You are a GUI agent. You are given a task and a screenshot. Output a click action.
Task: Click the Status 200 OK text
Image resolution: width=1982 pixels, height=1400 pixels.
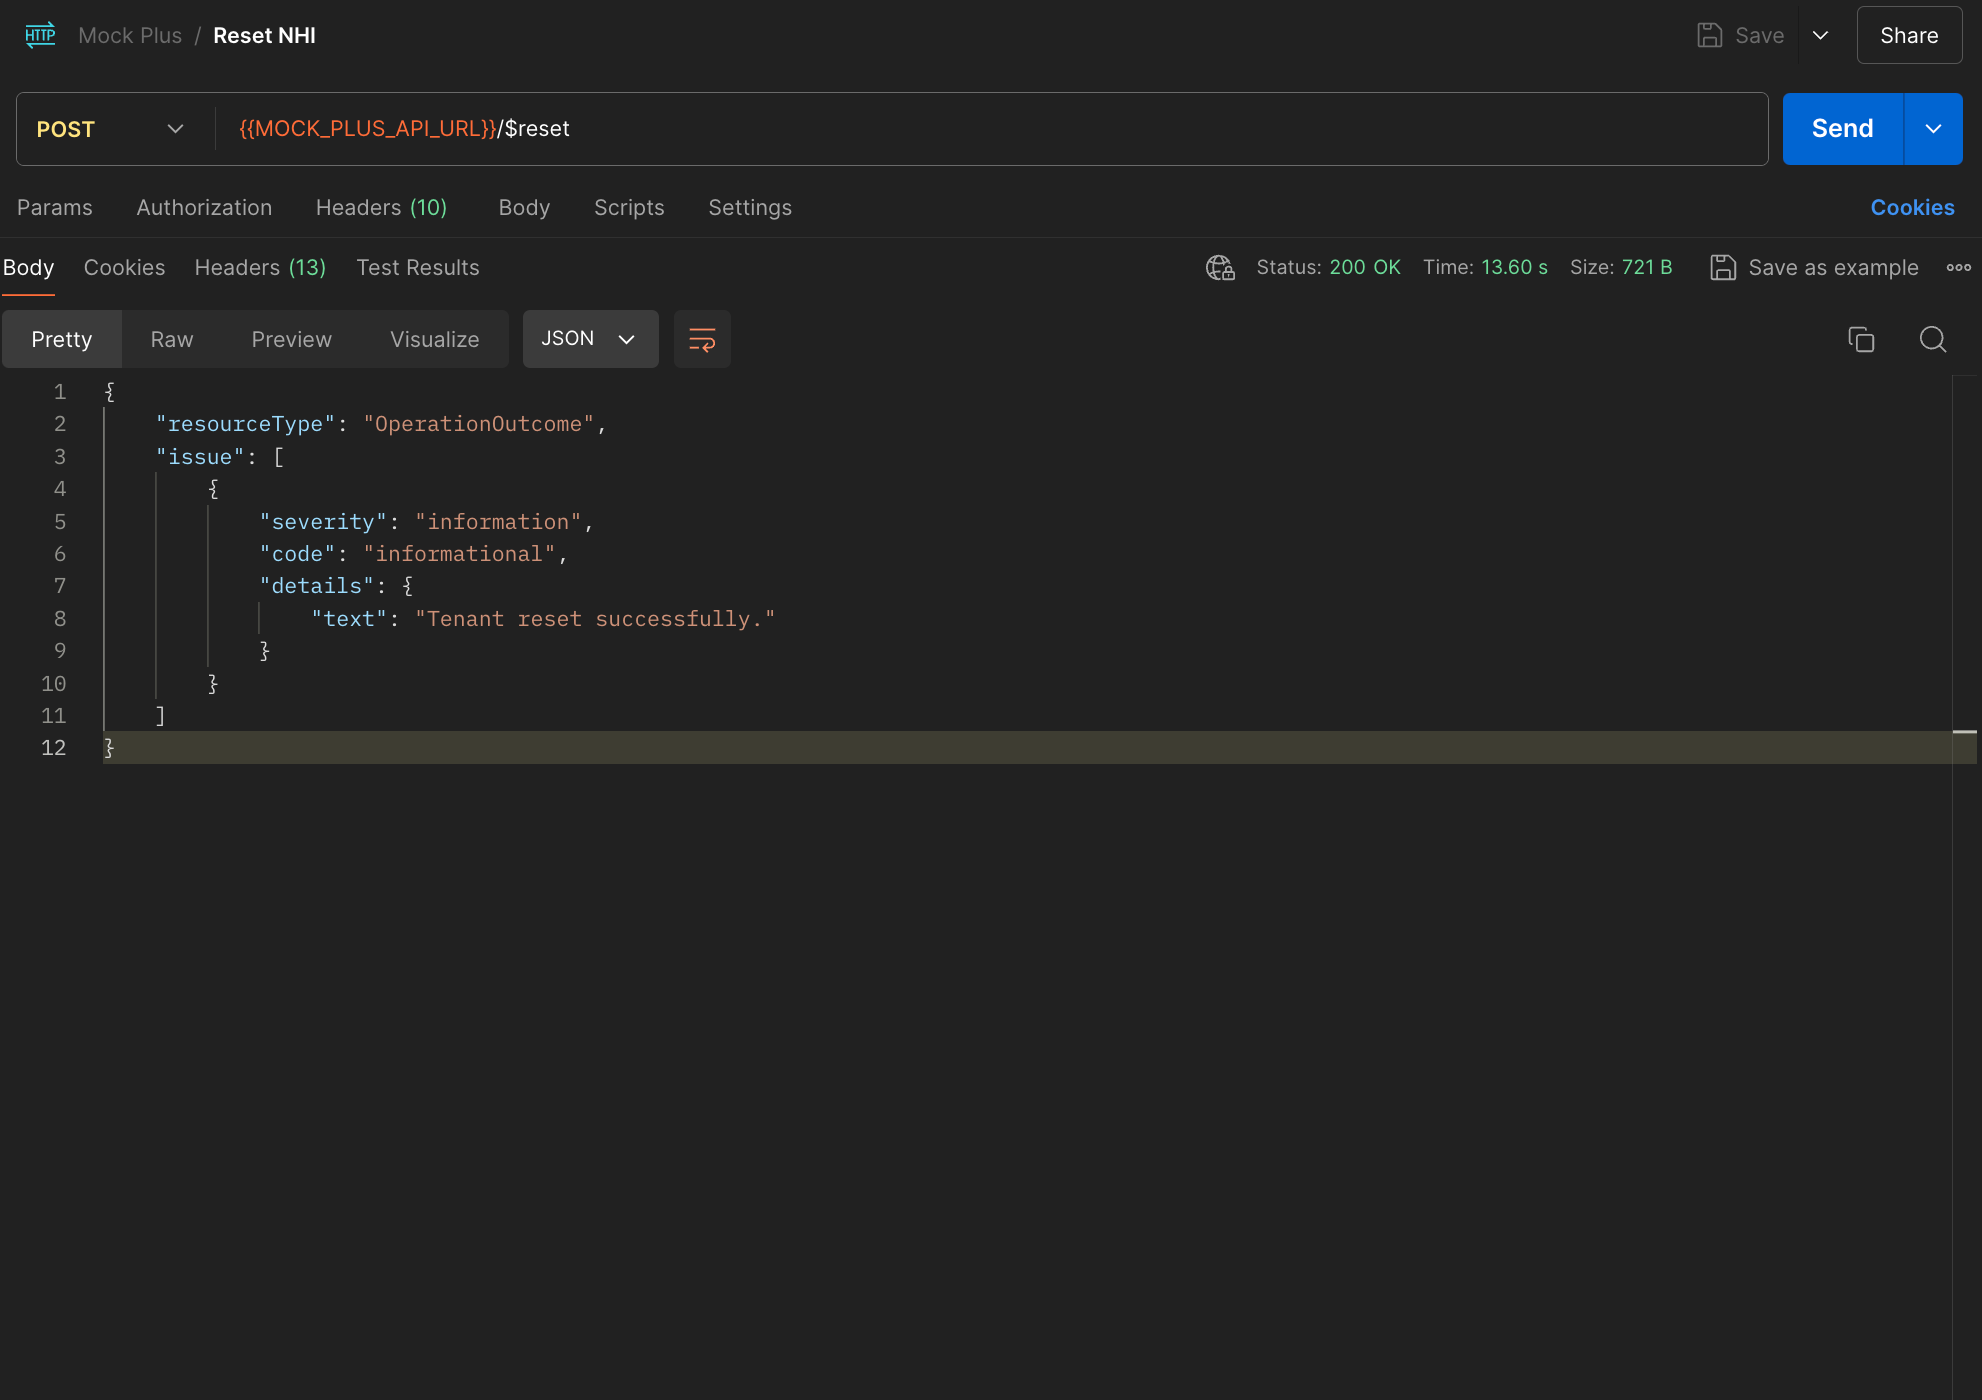1328,267
